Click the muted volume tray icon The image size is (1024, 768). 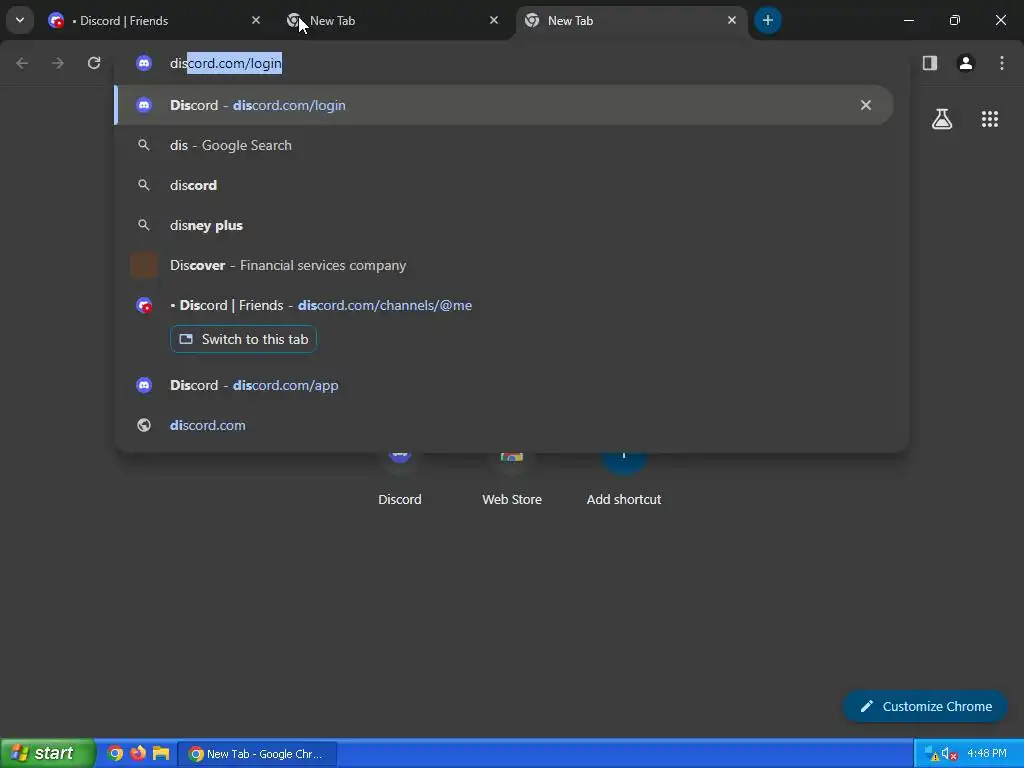[x=949, y=754]
